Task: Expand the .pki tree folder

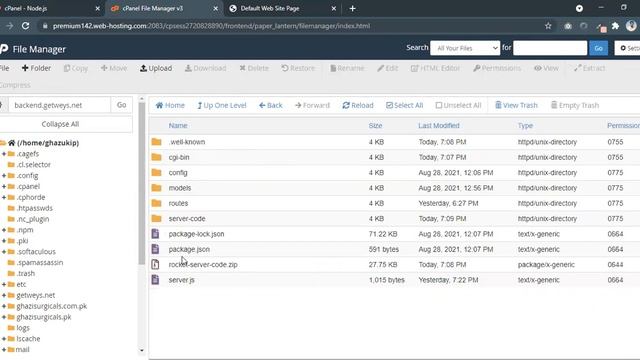Action: pos(4,241)
